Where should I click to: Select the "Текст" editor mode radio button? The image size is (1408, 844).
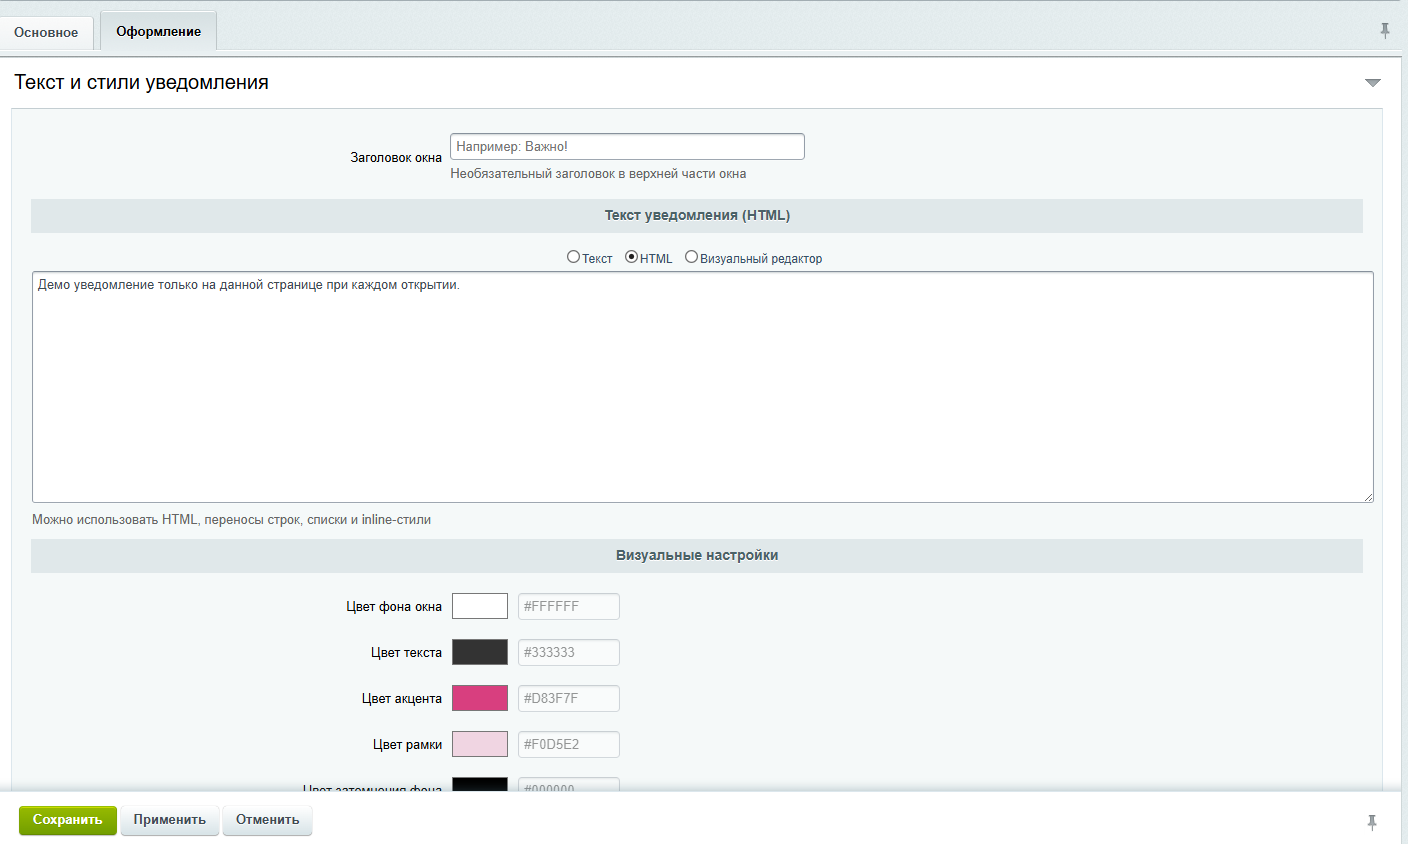click(x=573, y=257)
